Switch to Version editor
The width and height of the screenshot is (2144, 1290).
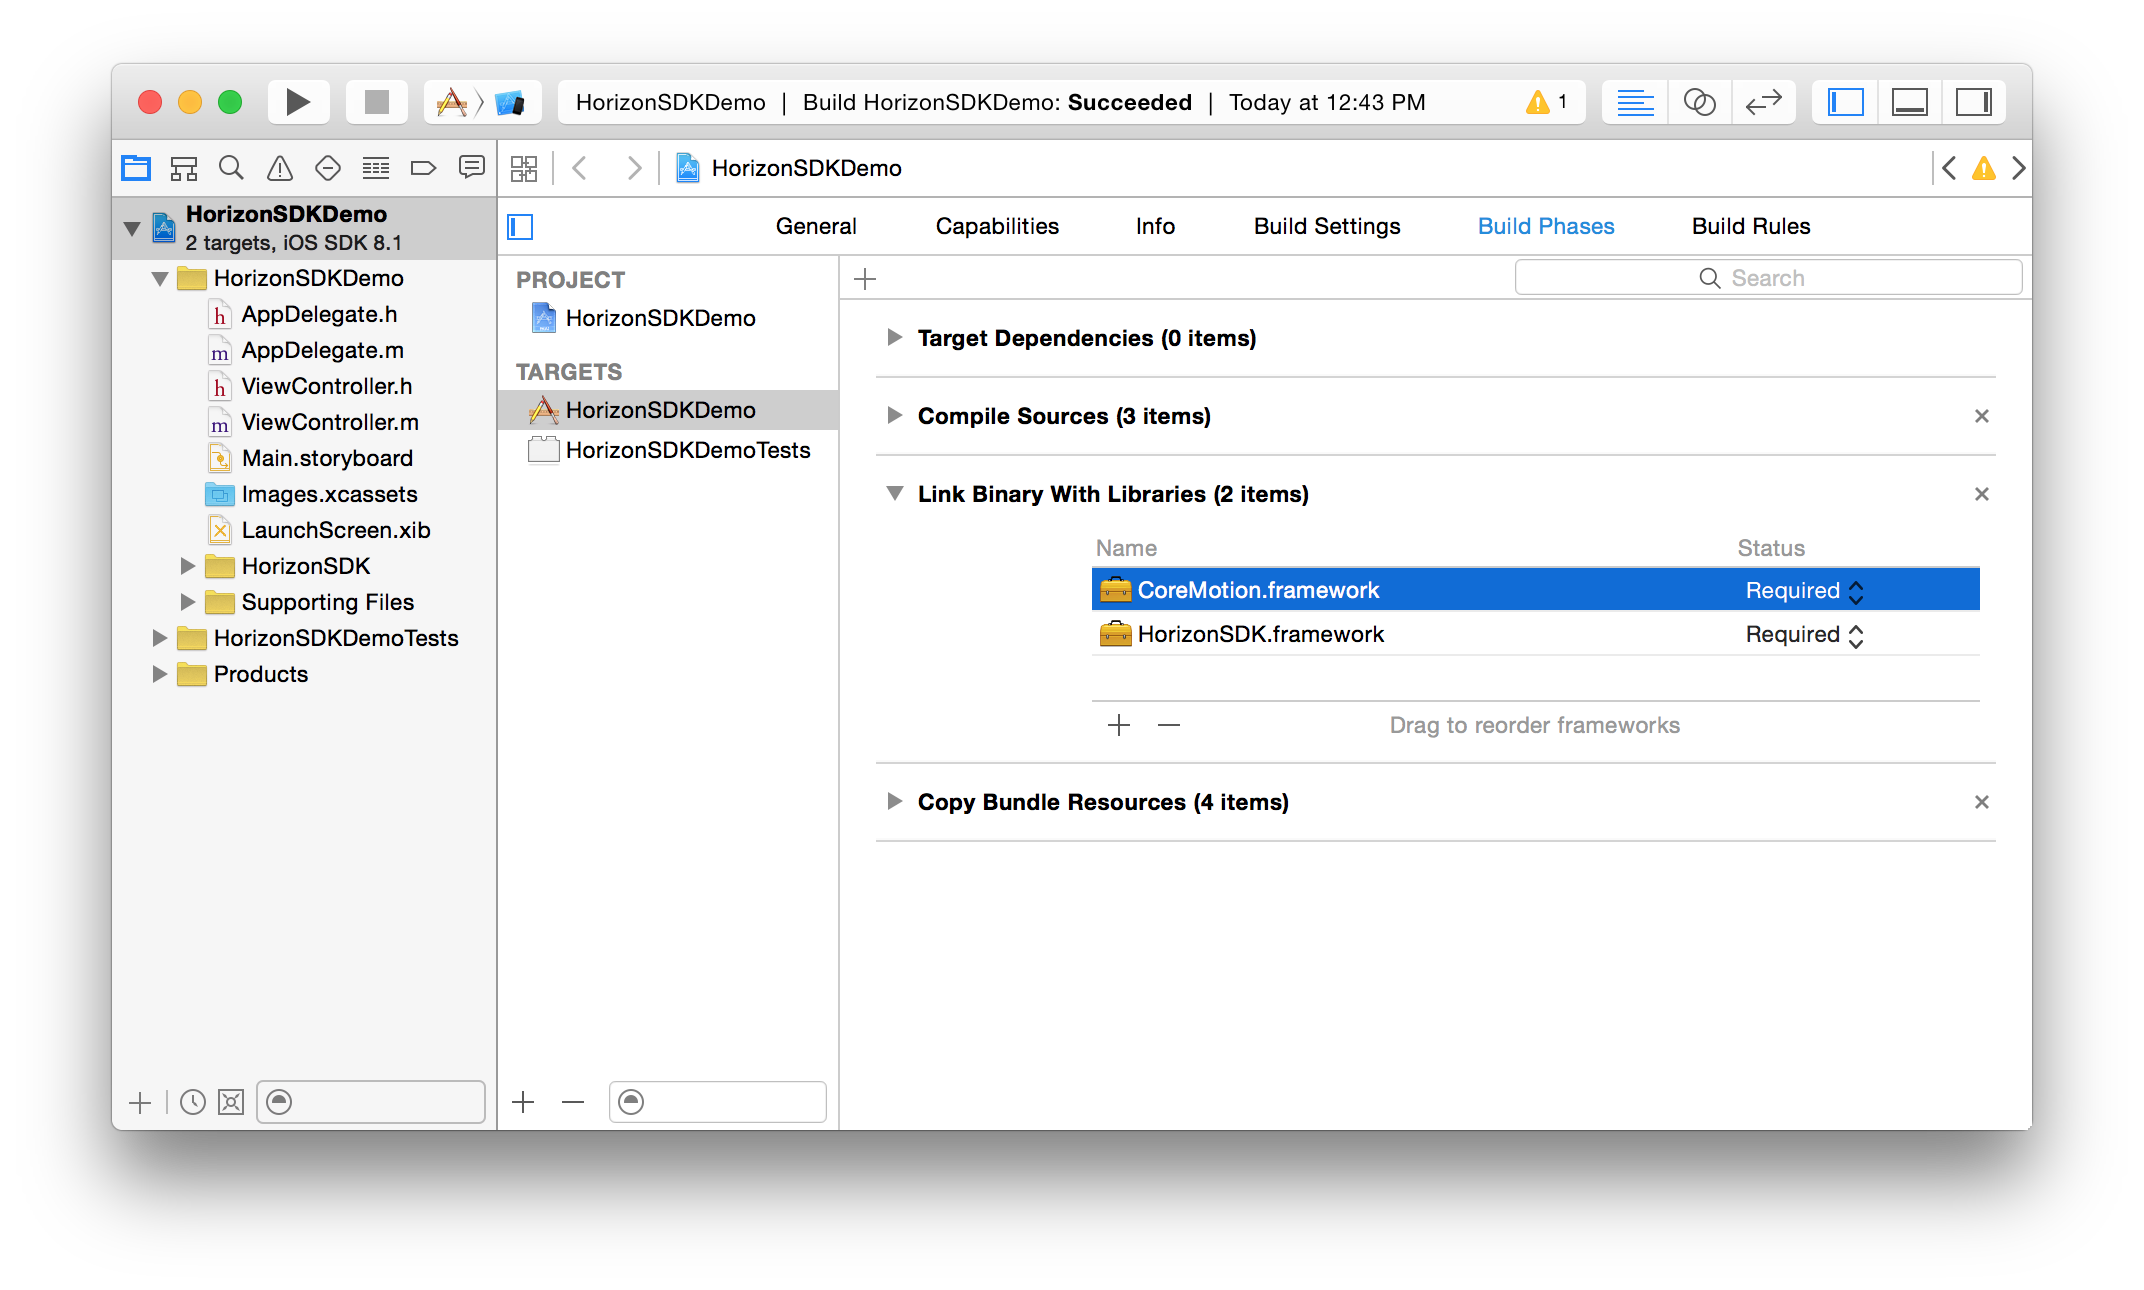[x=1763, y=102]
